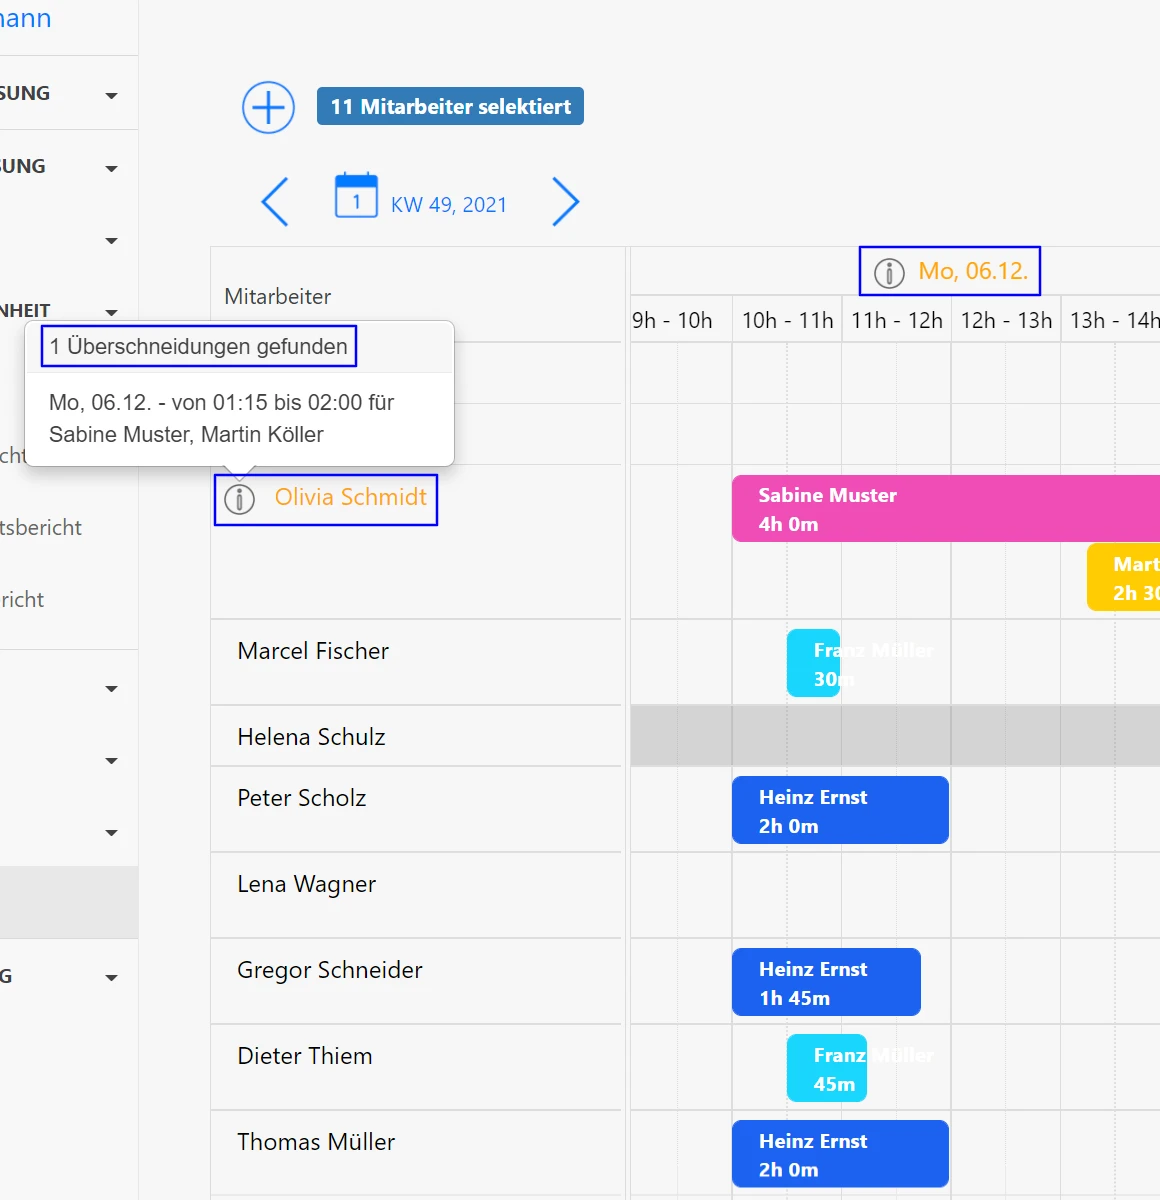Click the blue plus add button
Image resolution: width=1160 pixels, height=1200 pixels.
(x=268, y=108)
